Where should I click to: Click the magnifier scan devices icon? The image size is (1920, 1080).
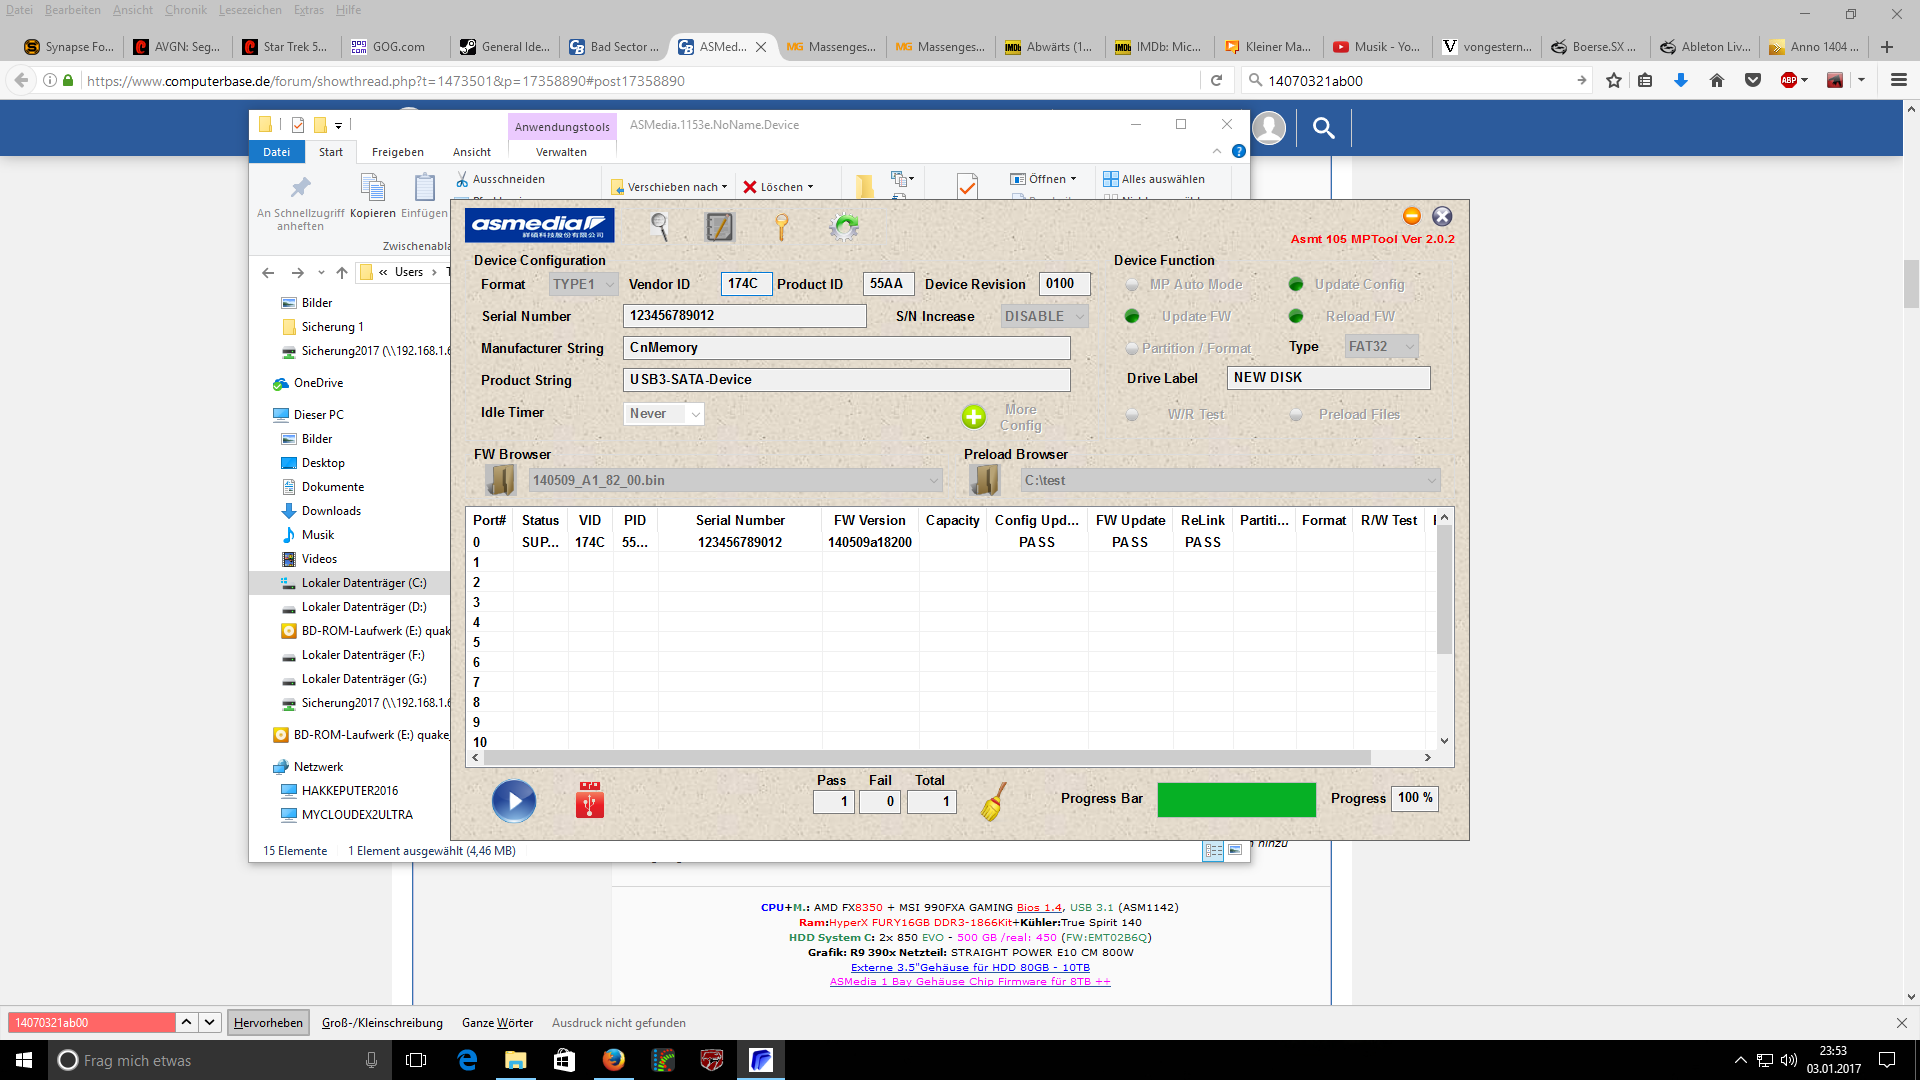[x=659, y=227]
